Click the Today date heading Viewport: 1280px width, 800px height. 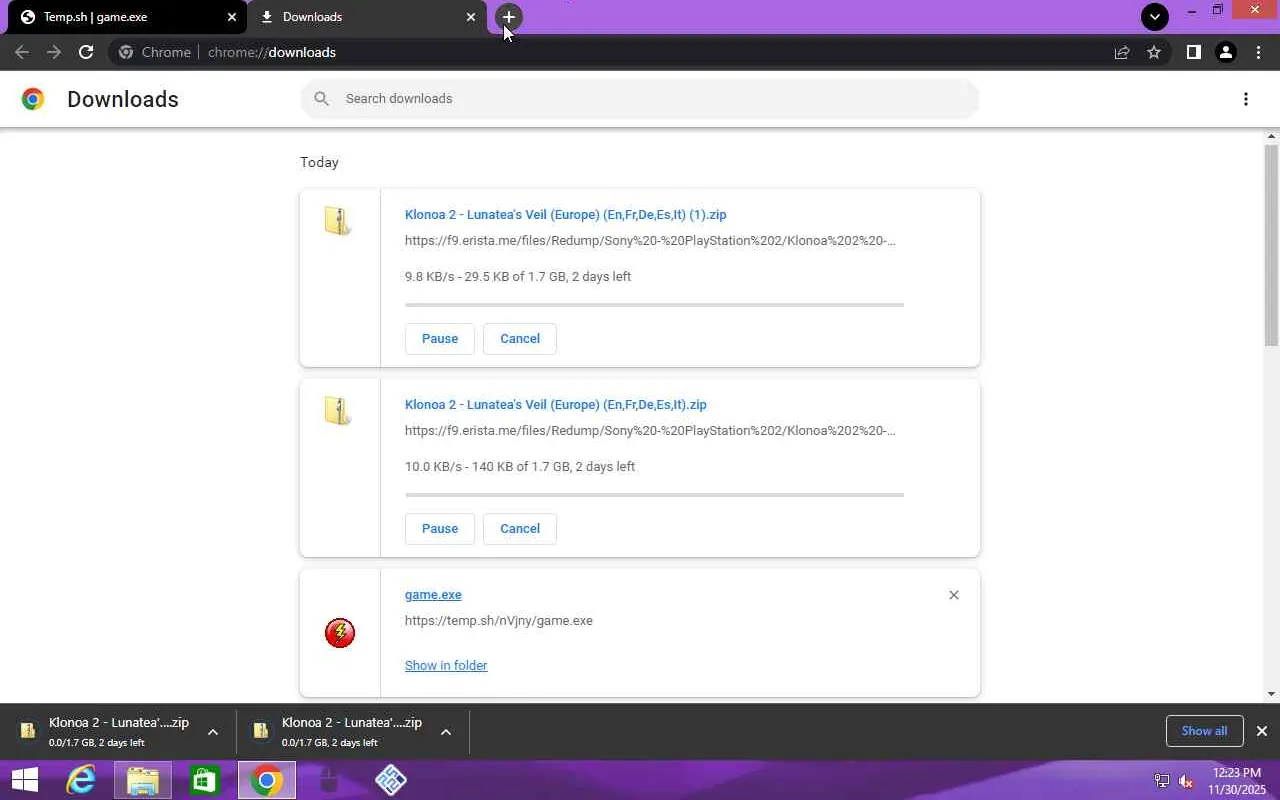[319, 162]
